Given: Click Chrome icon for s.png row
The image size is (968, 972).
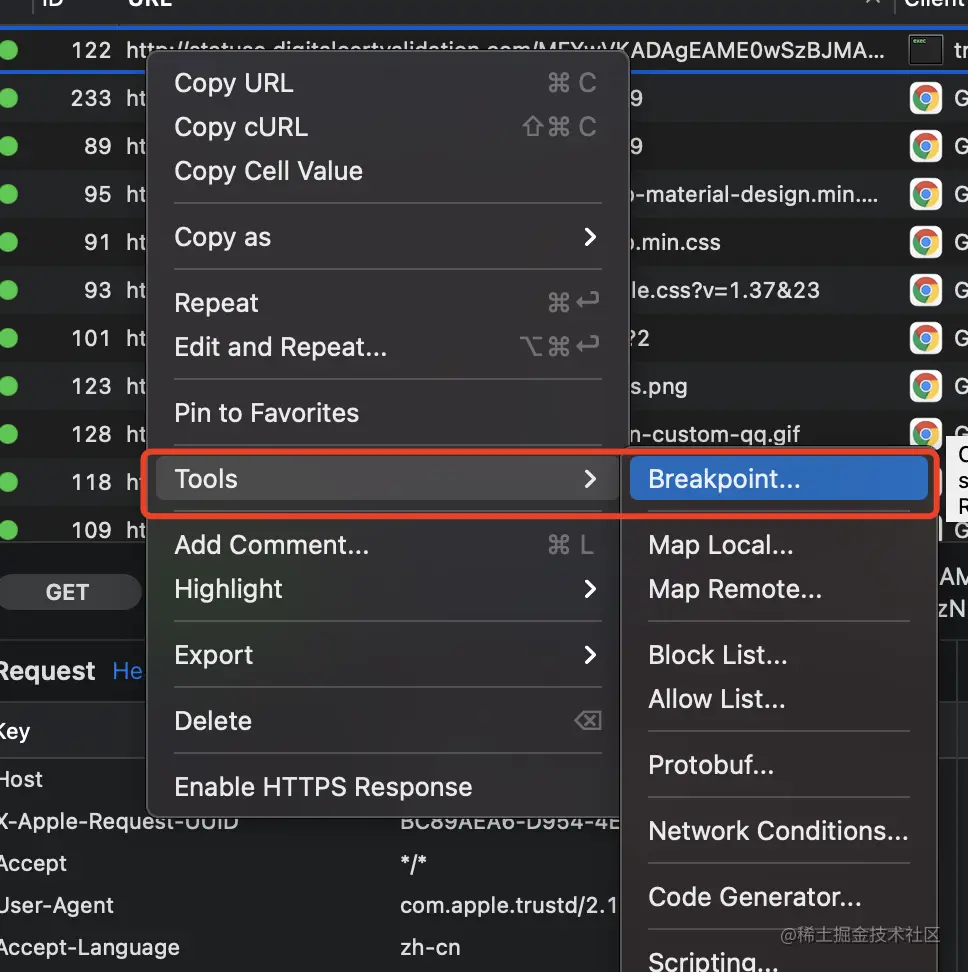Looking at the screenshot, I should pos(926,386).
